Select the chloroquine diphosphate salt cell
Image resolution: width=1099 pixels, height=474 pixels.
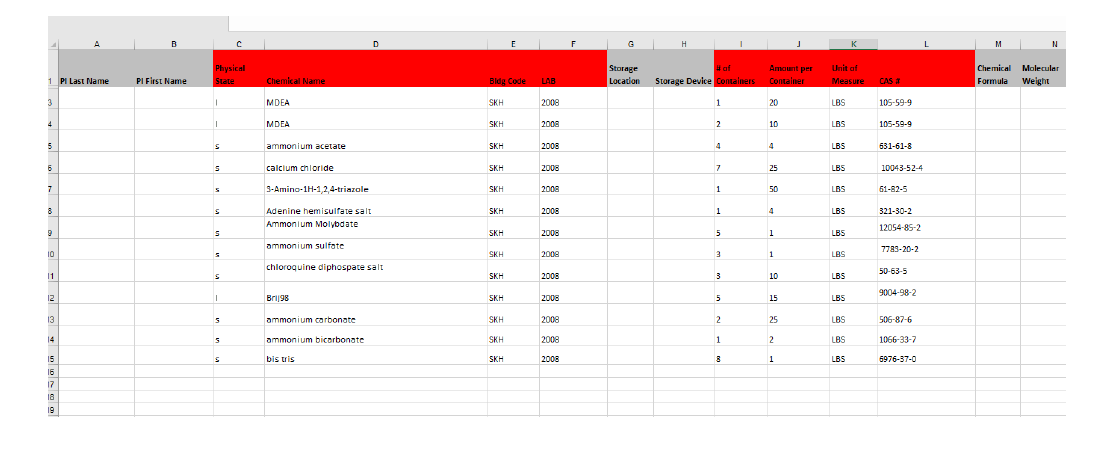click(x=375, y=270)
